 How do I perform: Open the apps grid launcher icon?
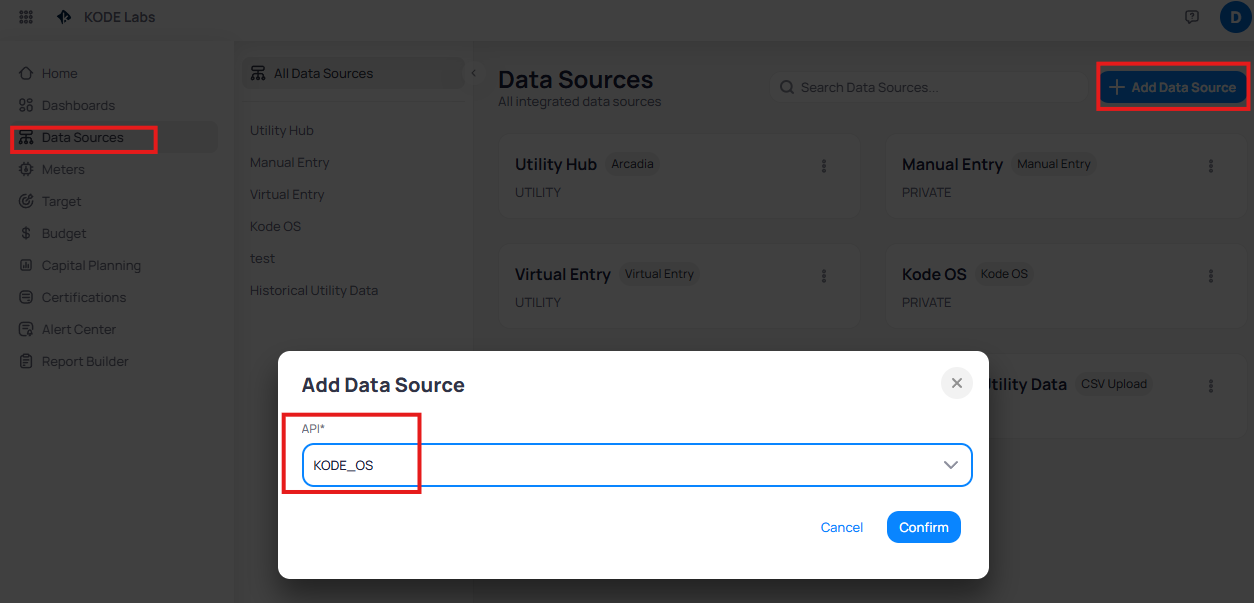click(26, 17)
